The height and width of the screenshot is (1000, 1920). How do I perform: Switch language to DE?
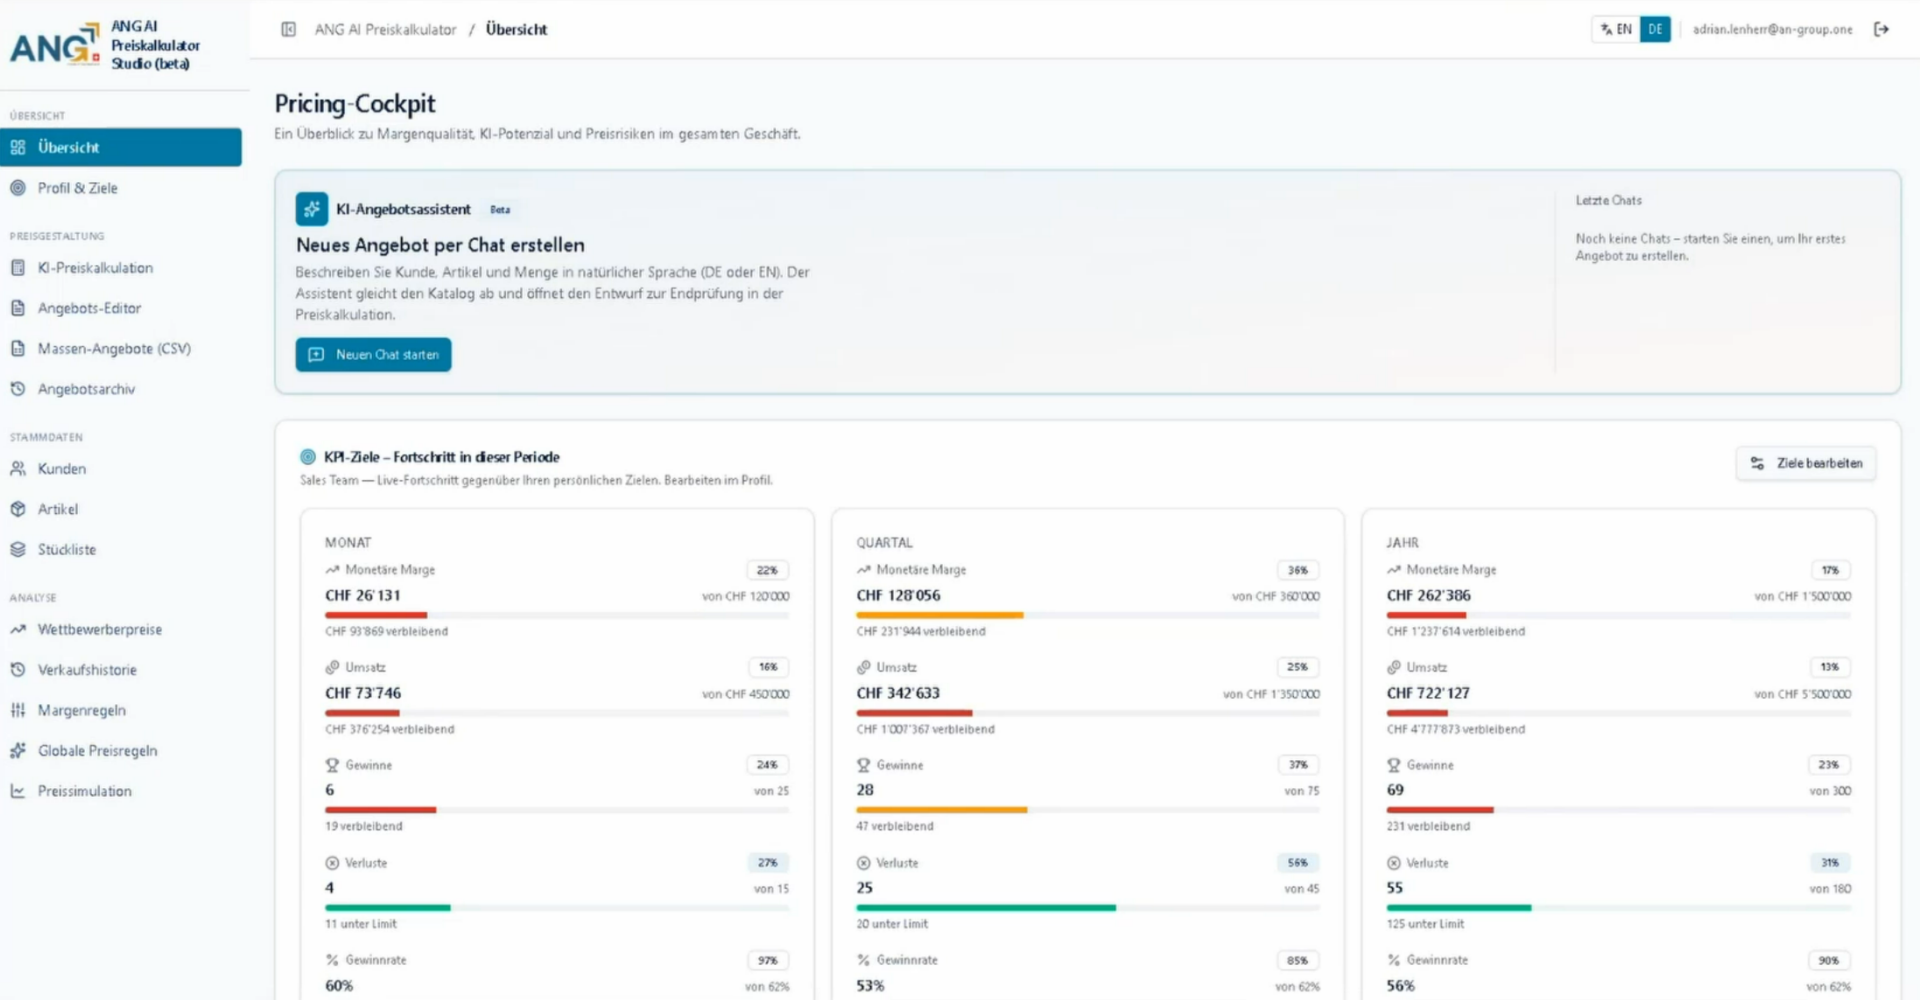1655,29
